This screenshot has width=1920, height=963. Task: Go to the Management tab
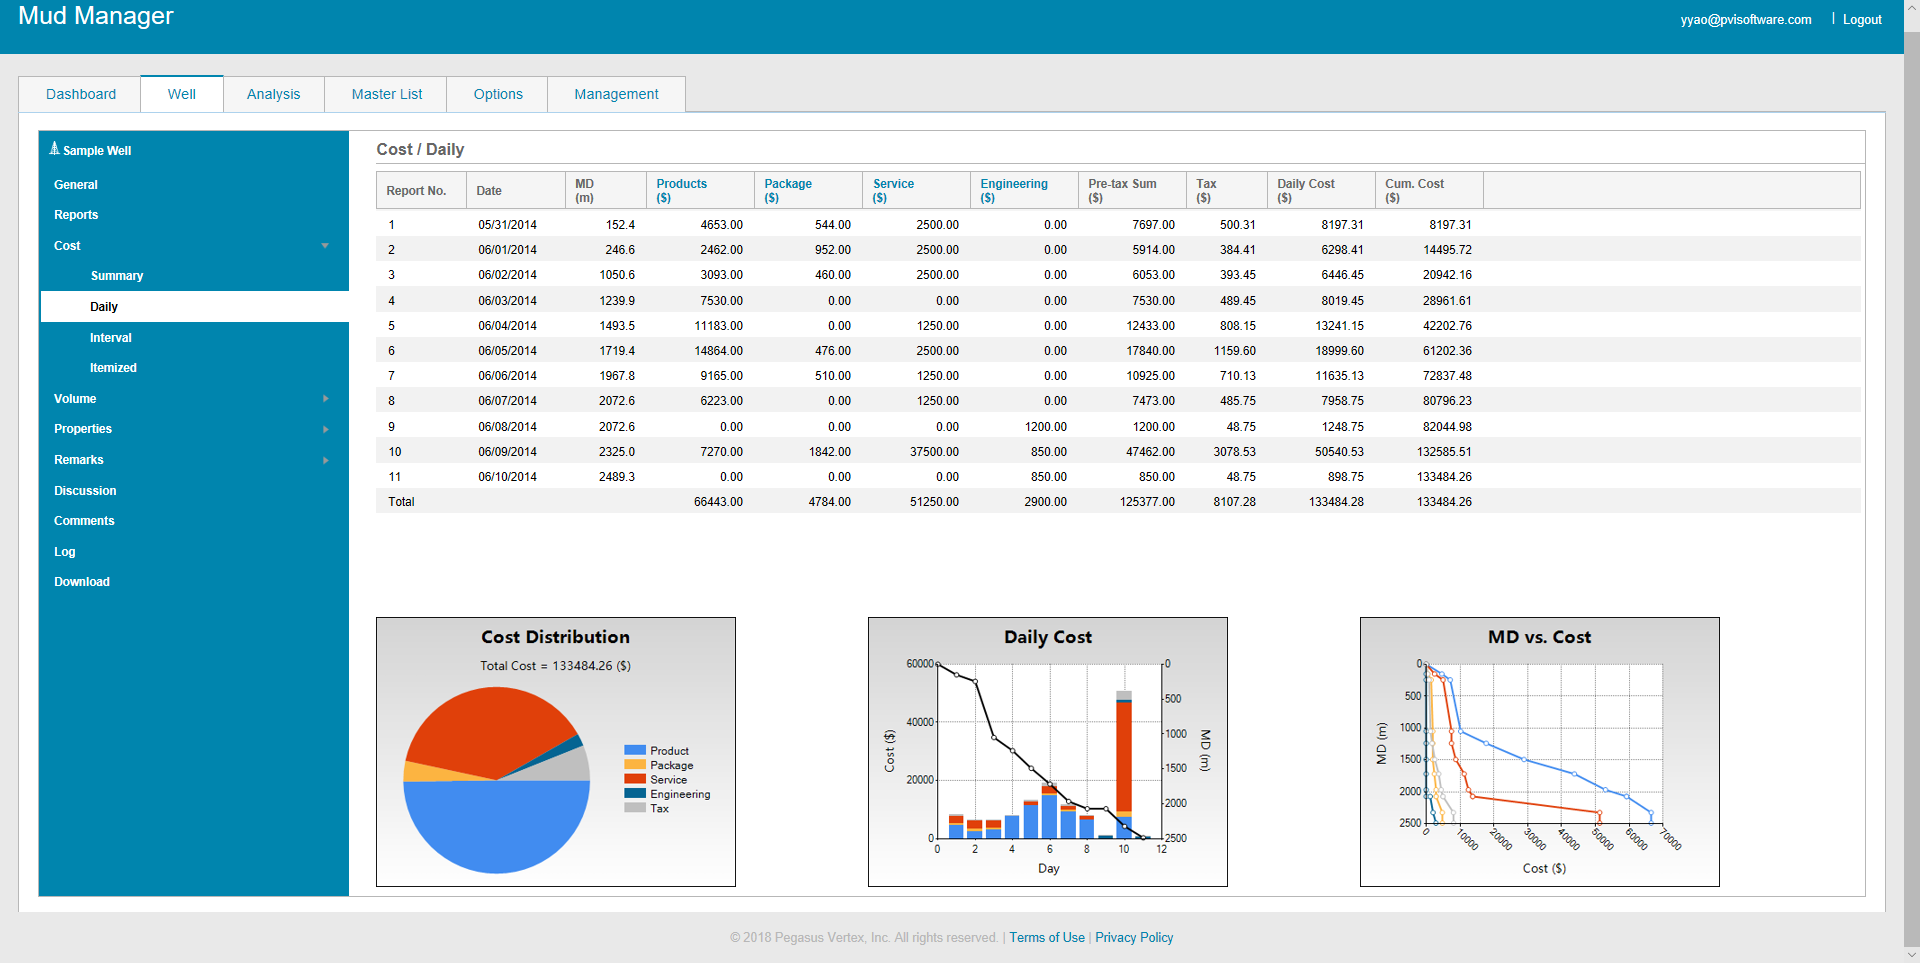pyautogui.click(x=616, y=94)
